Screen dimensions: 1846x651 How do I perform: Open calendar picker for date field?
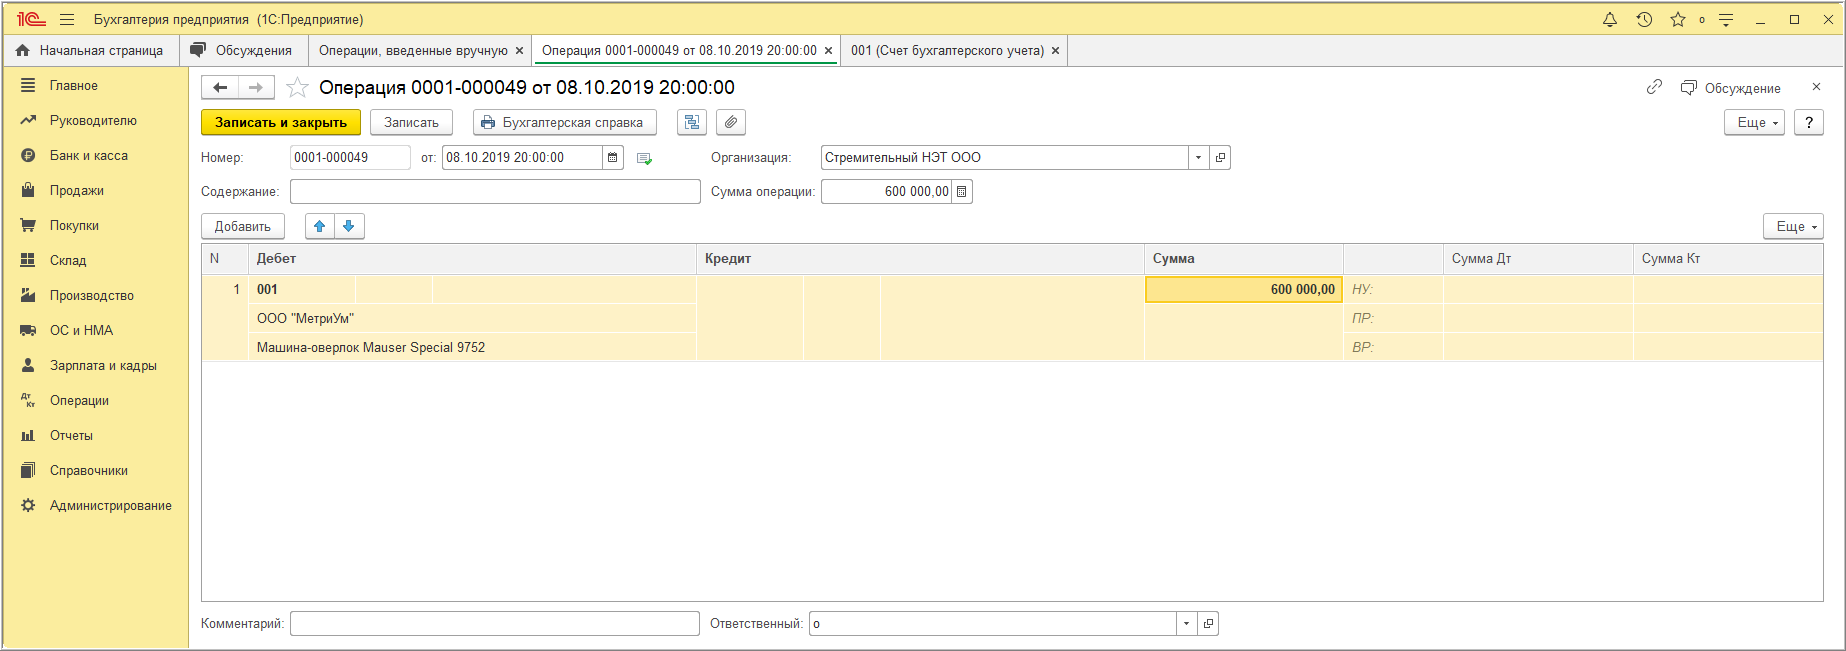[x=613, y=157]
